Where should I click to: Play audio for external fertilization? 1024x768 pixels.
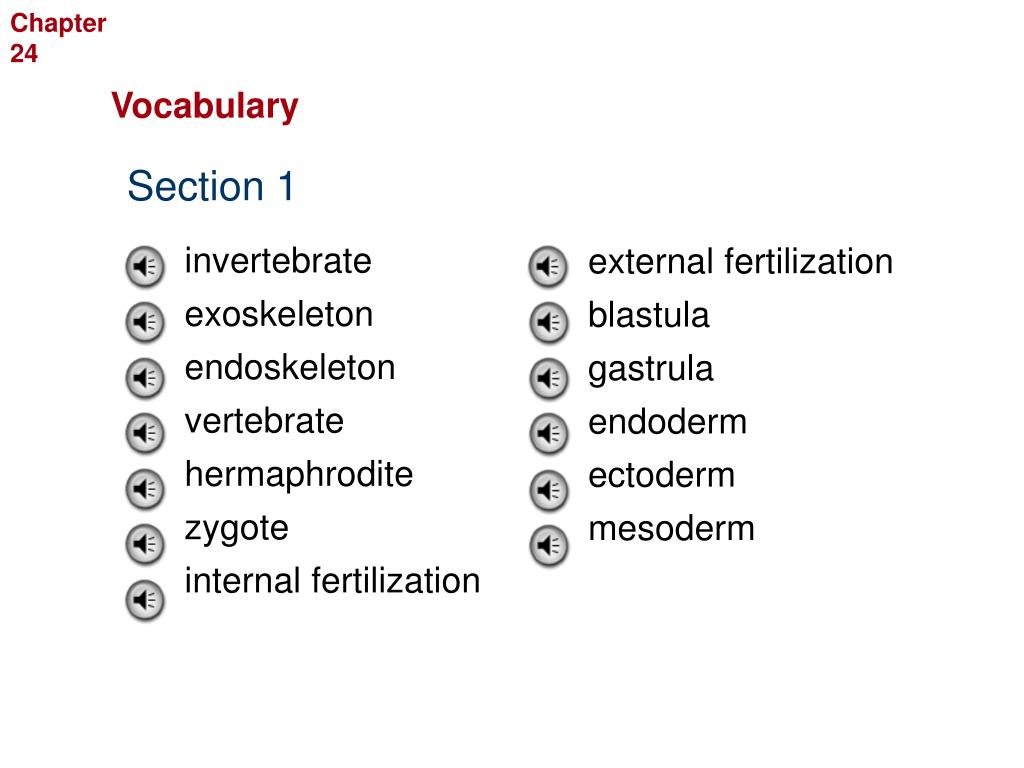(548, 266)
